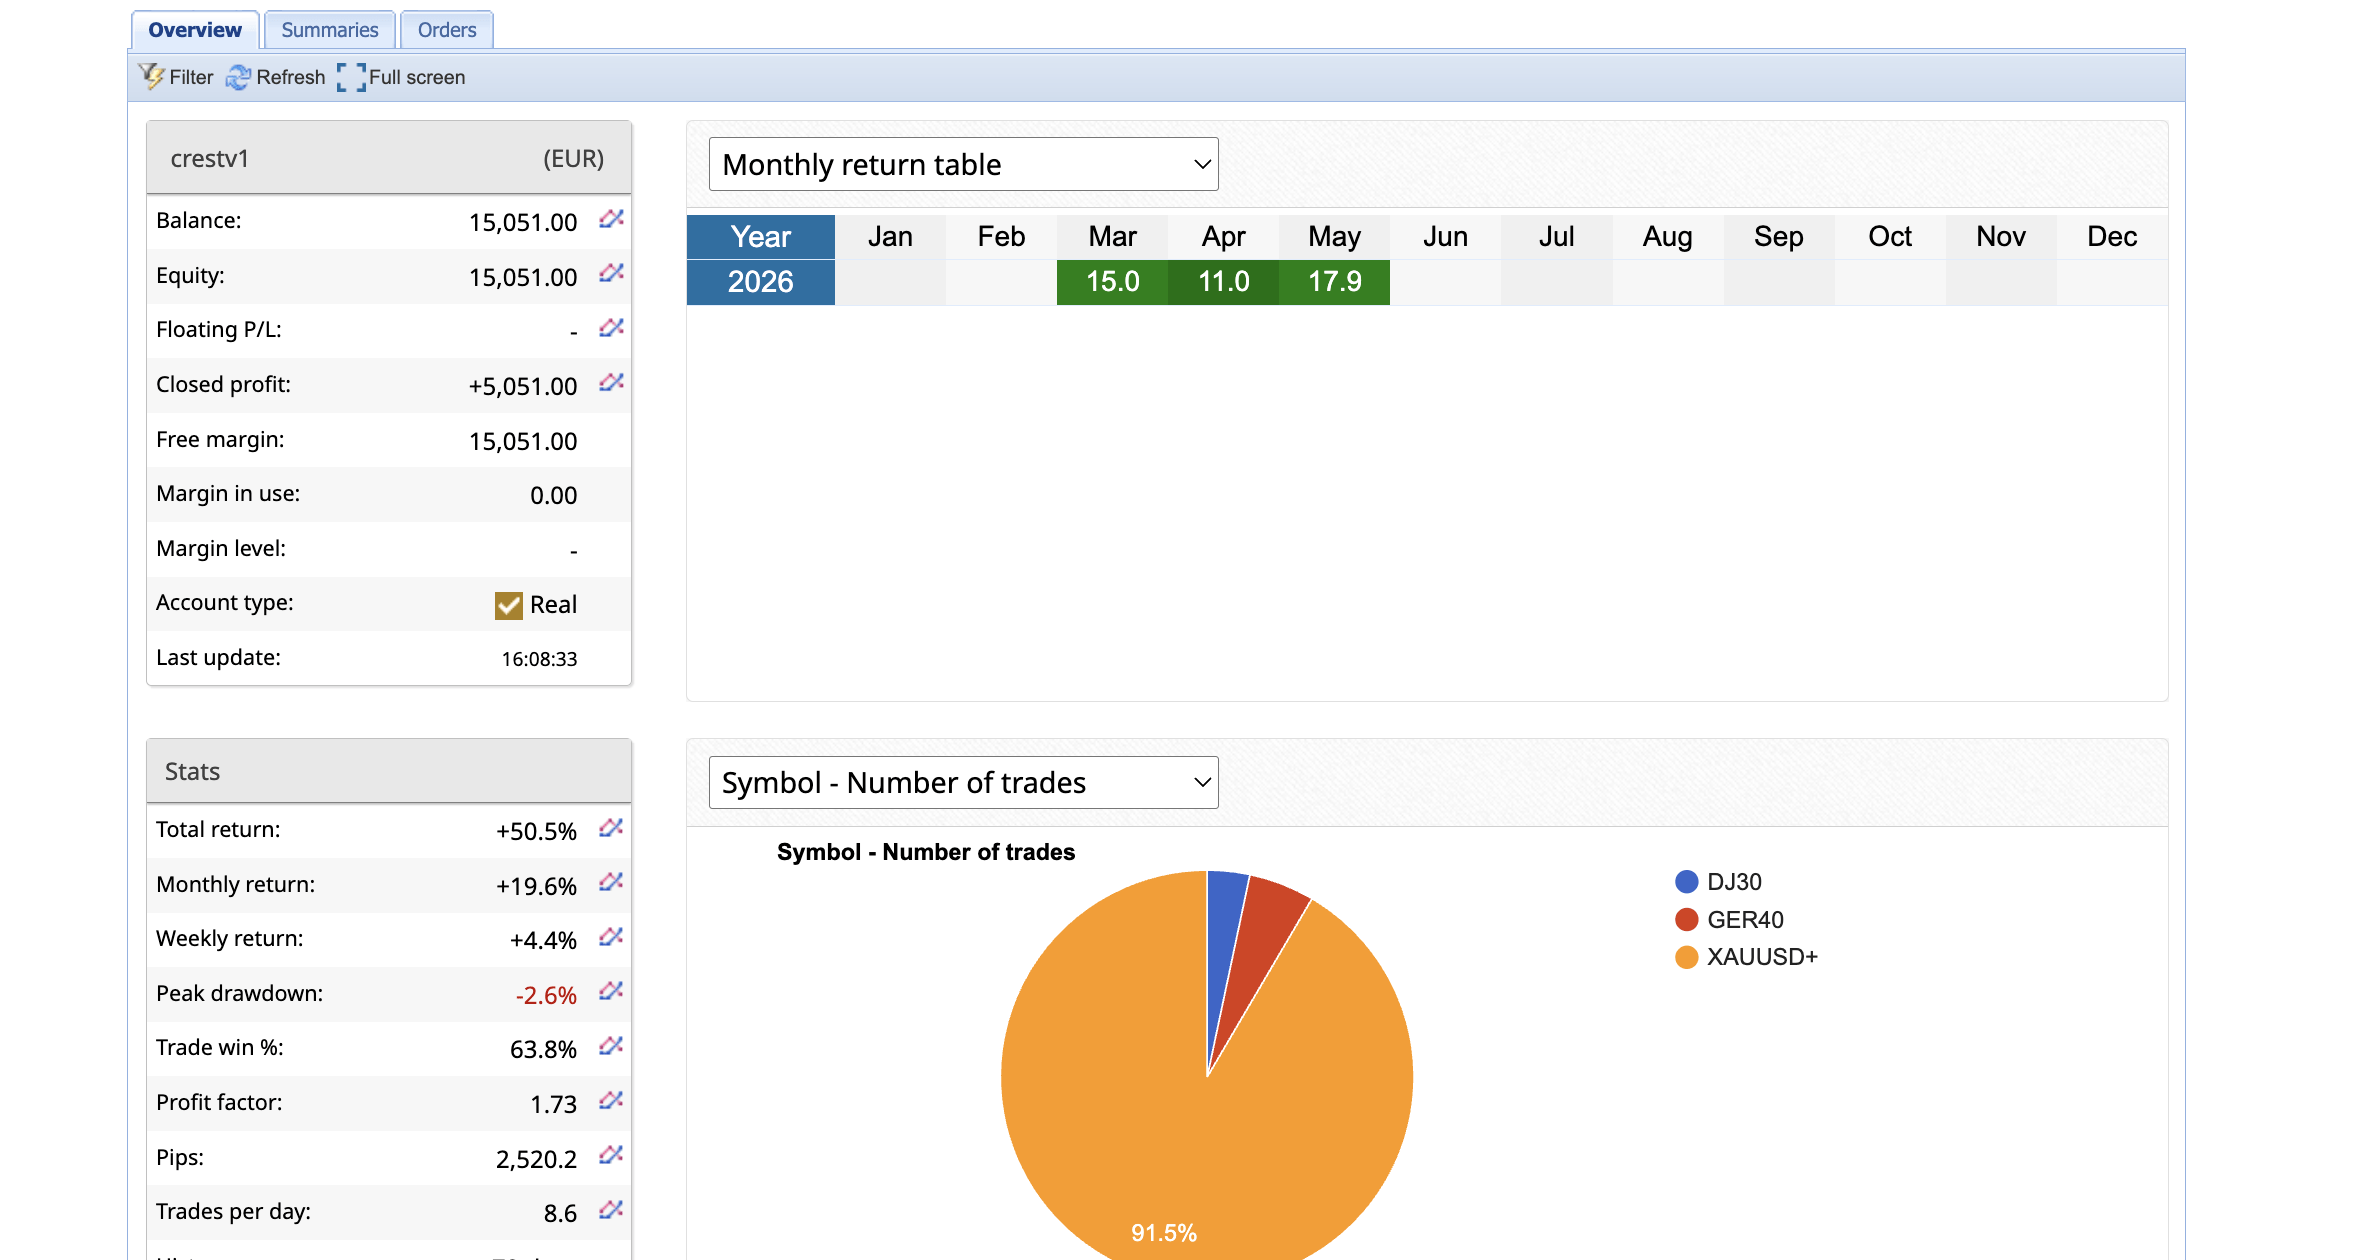Click the crestv1 account name
The width and height of the screenshot is (2358, 1260).
pyautogui.click(x=210, y=159)
